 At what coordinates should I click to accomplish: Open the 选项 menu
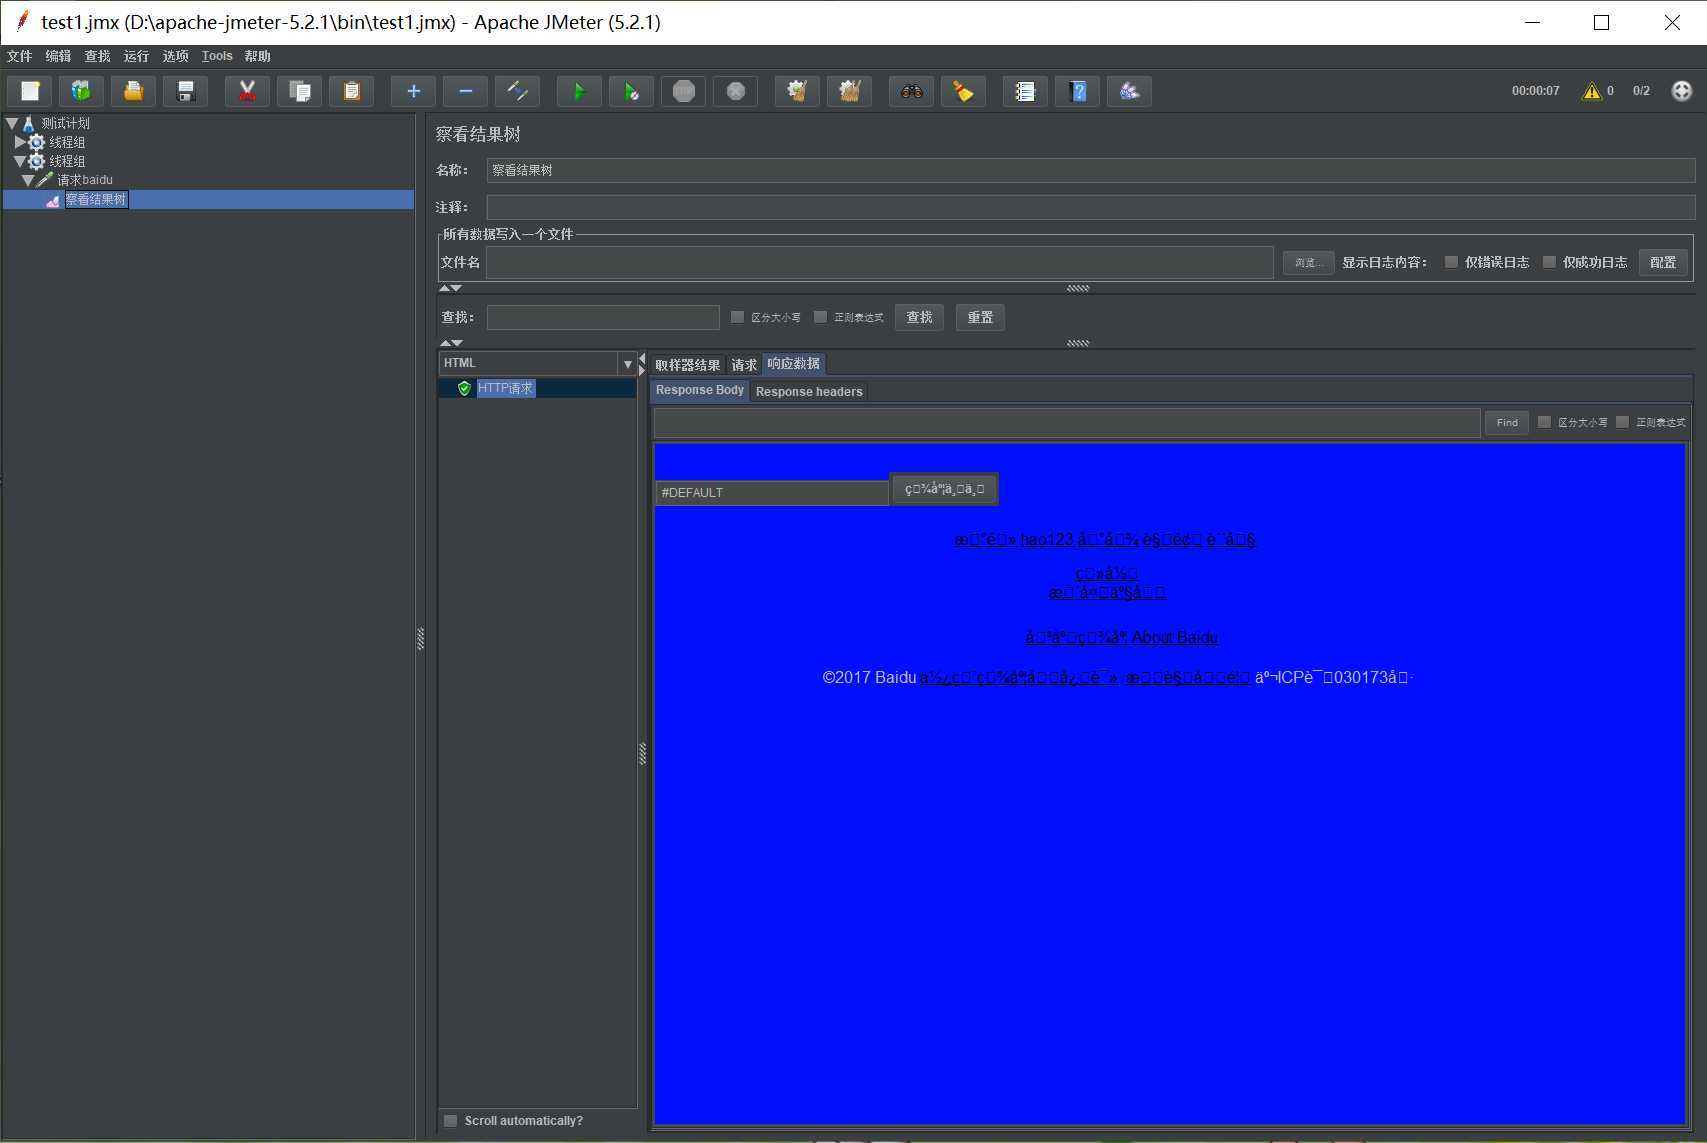pos(176,56)
